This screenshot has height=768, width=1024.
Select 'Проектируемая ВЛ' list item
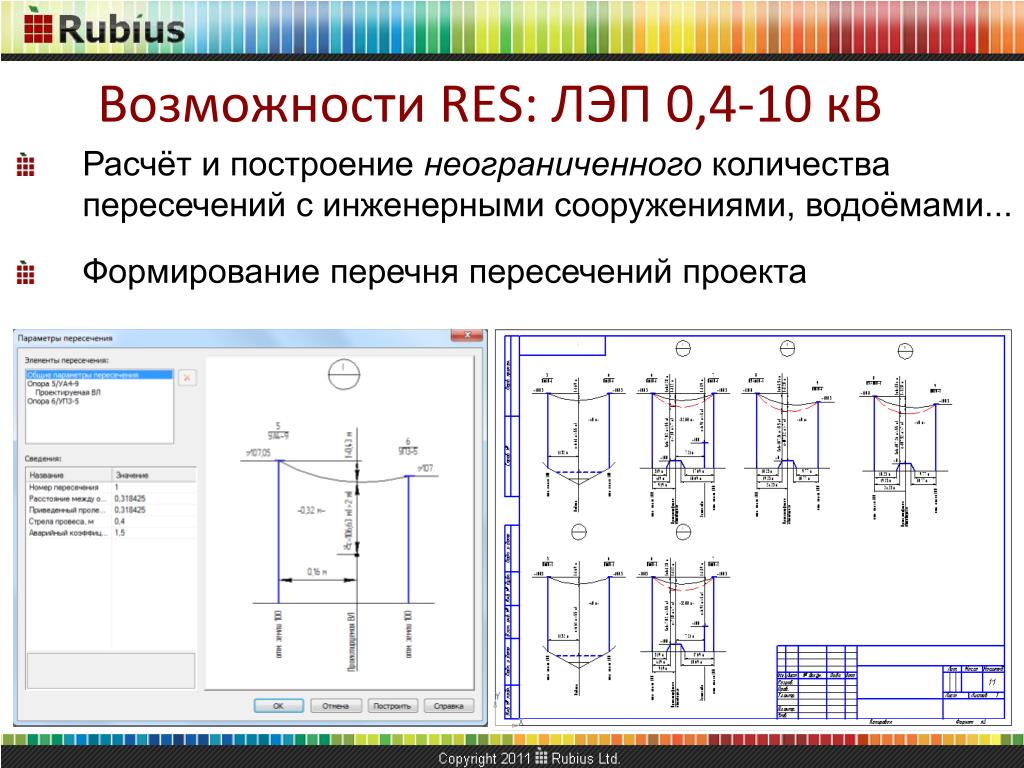pyautogui.click(x=68, y=392)
